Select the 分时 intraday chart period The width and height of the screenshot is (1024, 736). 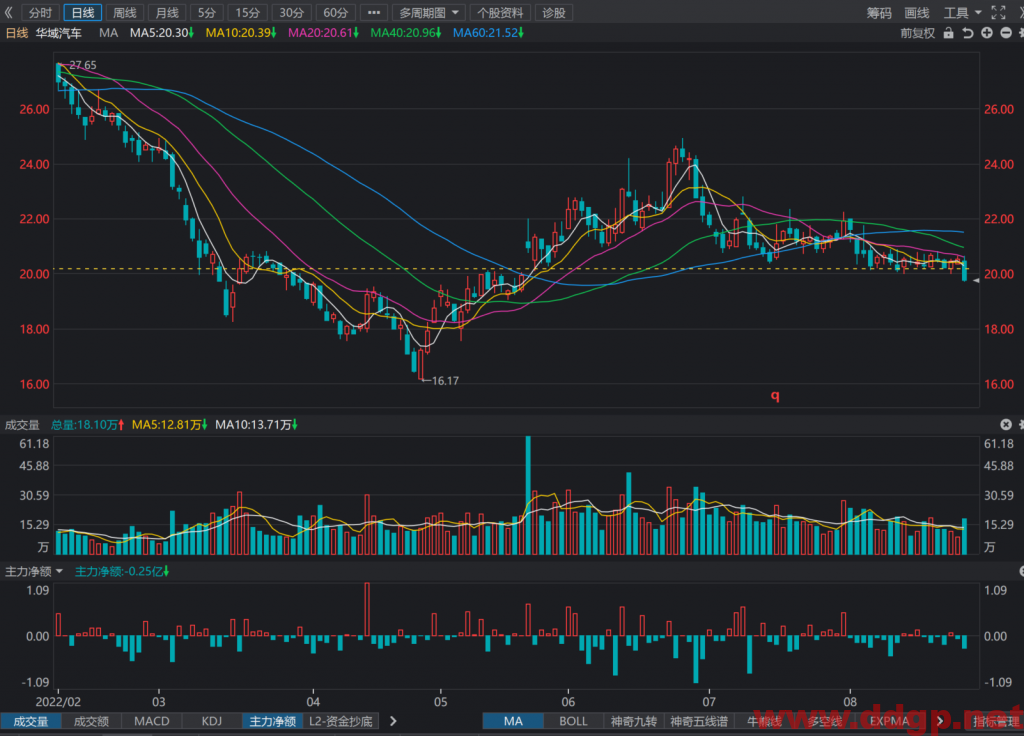pos(40,12)
